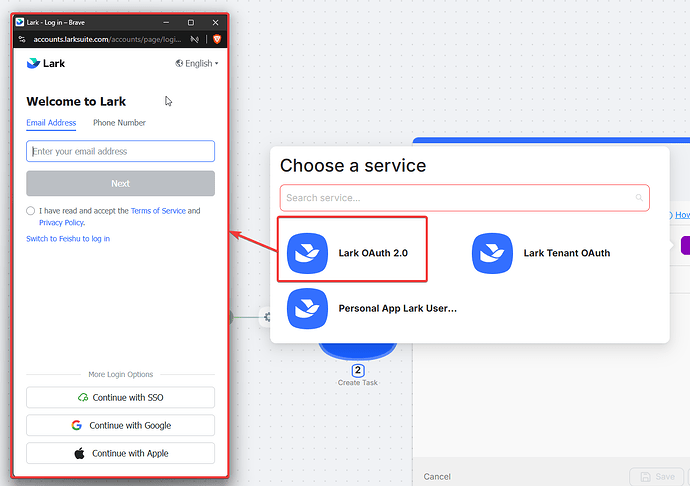Accept the Terms of Service radio button
The height and width of the screenshot is (486, 690).
pyautogui.click(x=30, y=211)
